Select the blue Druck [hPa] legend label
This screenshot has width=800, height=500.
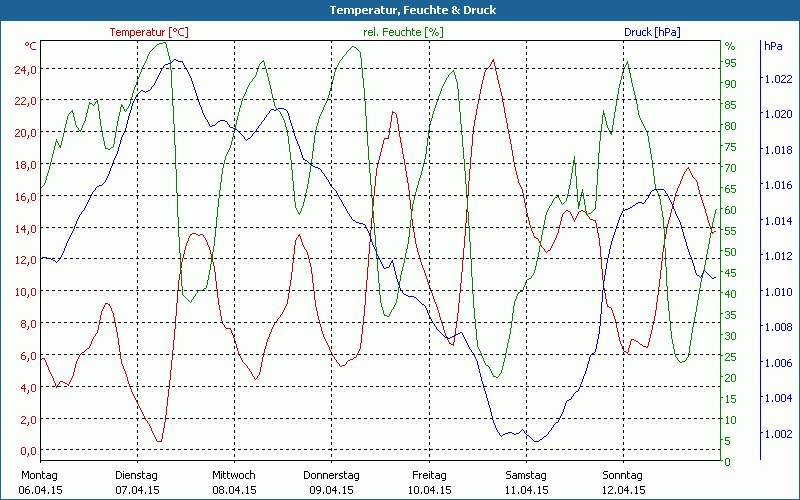click(x=652, y=32)
